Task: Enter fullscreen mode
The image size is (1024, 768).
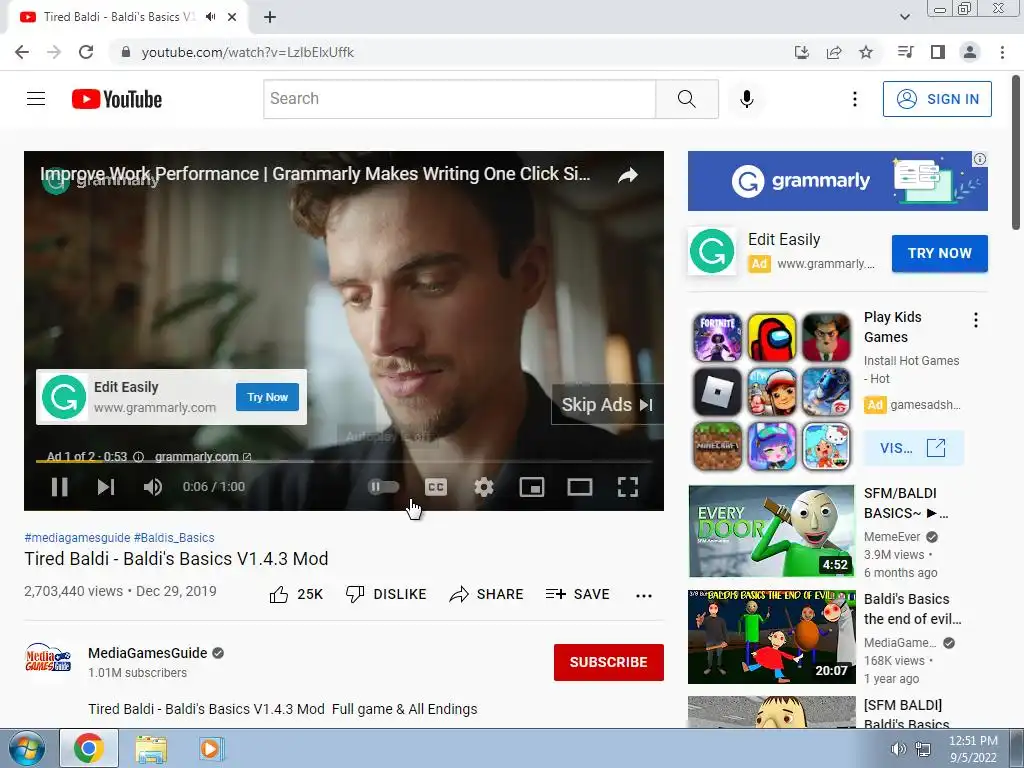Action: (628, 487)
